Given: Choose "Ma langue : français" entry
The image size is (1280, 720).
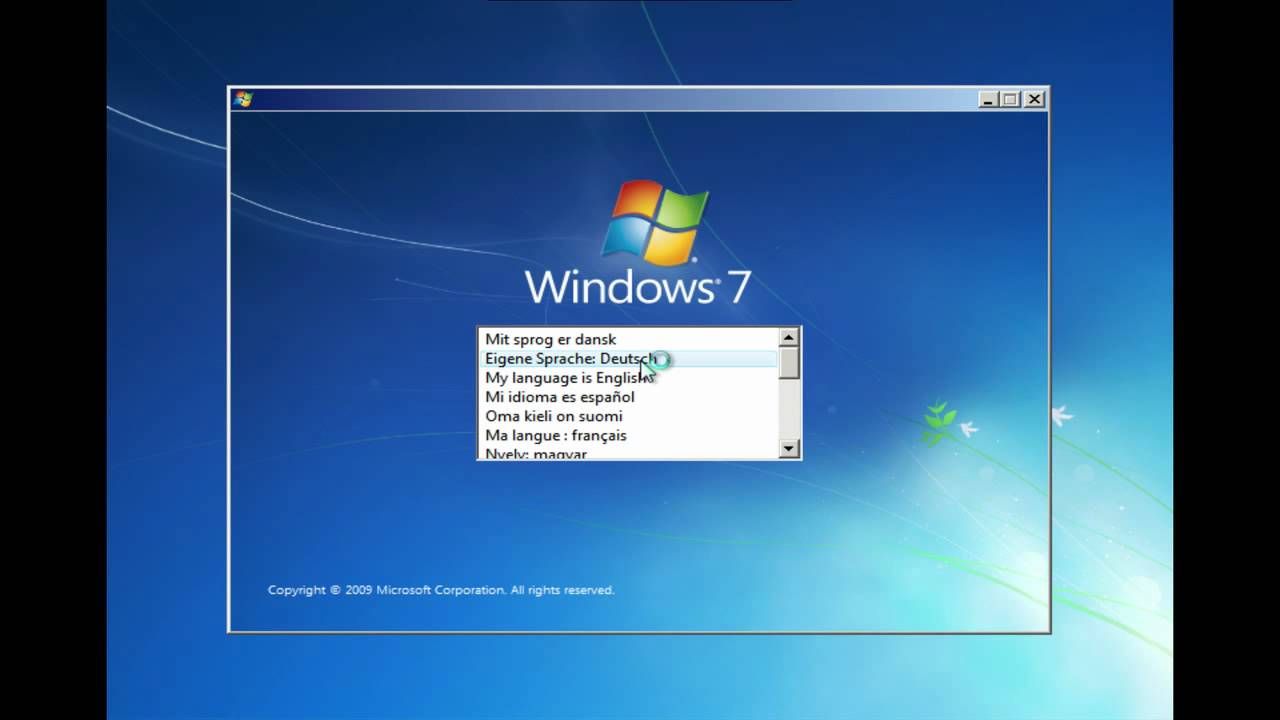Looking at the screenshot, I should coord(629,435).
